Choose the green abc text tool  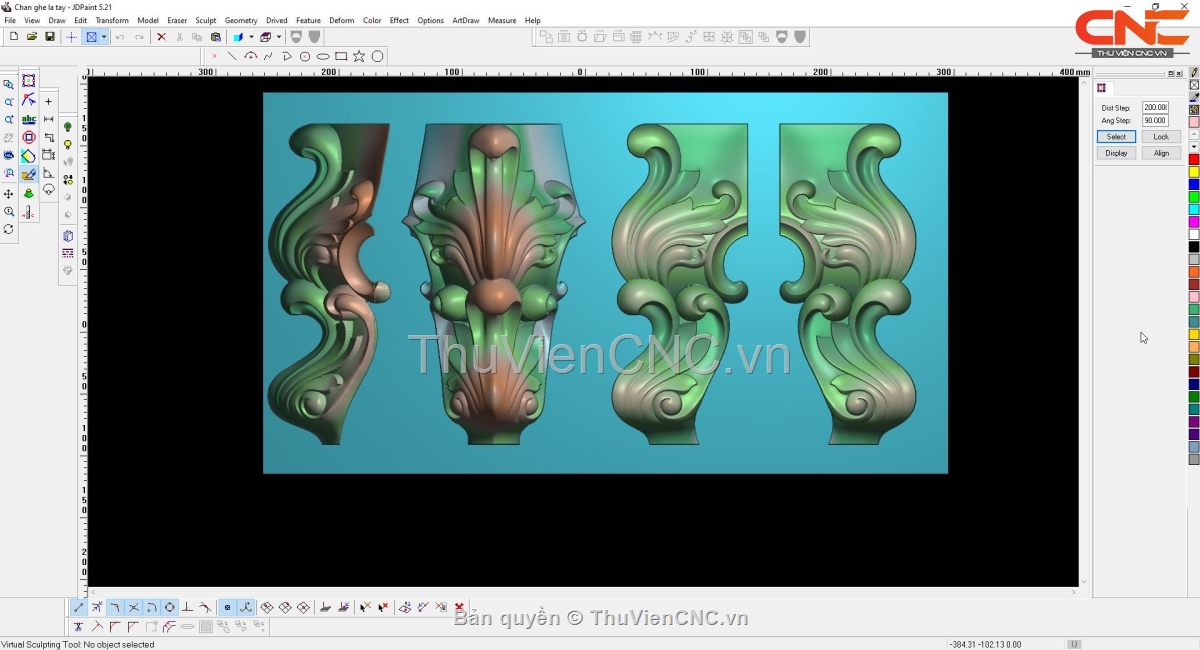tap(29, 119)
